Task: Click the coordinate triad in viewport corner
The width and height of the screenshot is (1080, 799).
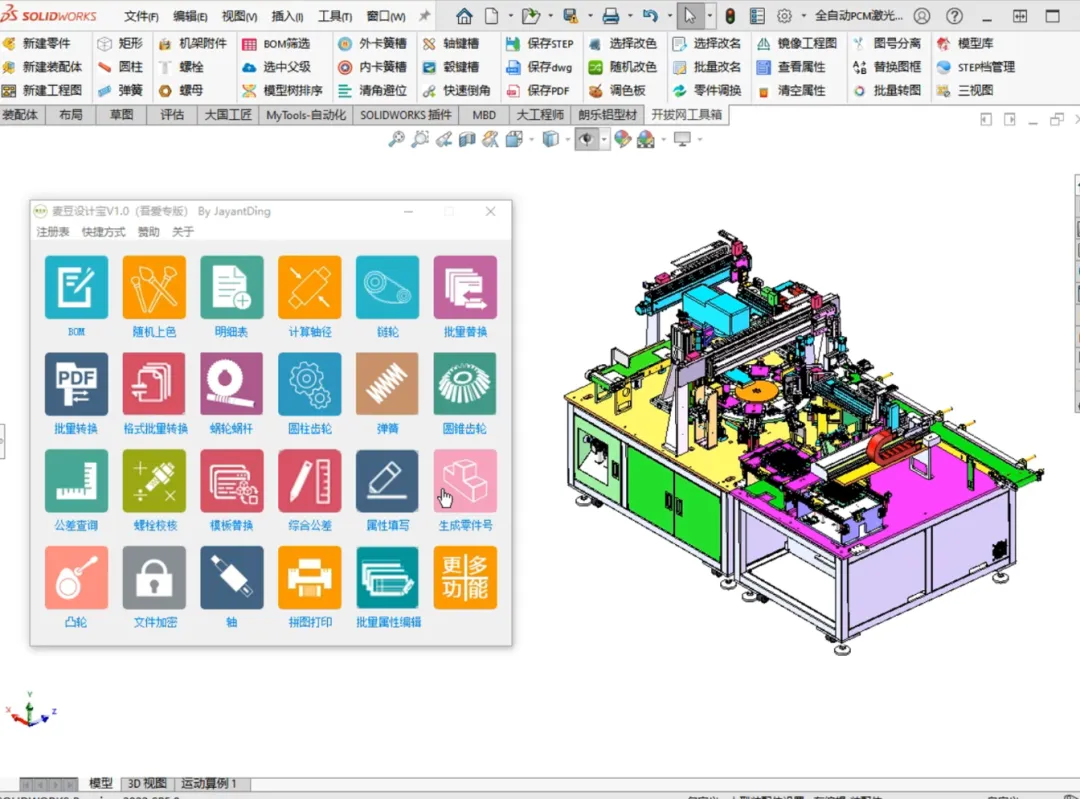Action: [x=30, y=711]
